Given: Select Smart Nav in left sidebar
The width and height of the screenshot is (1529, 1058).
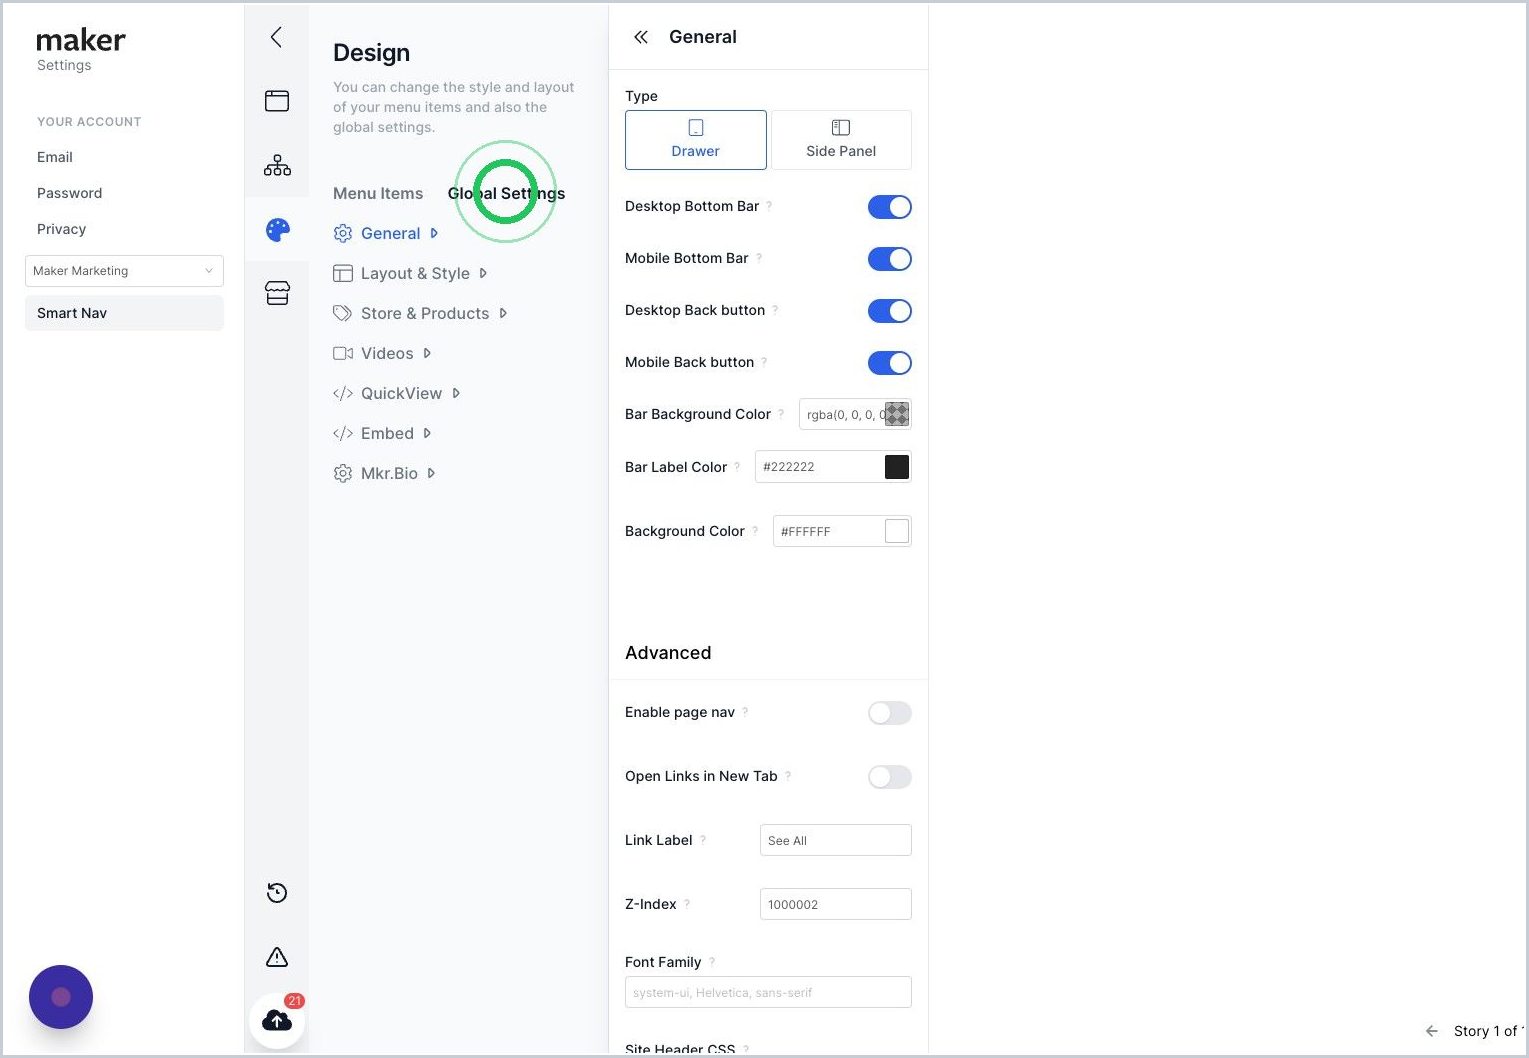Looking at the screenshot, I should 124,313.
